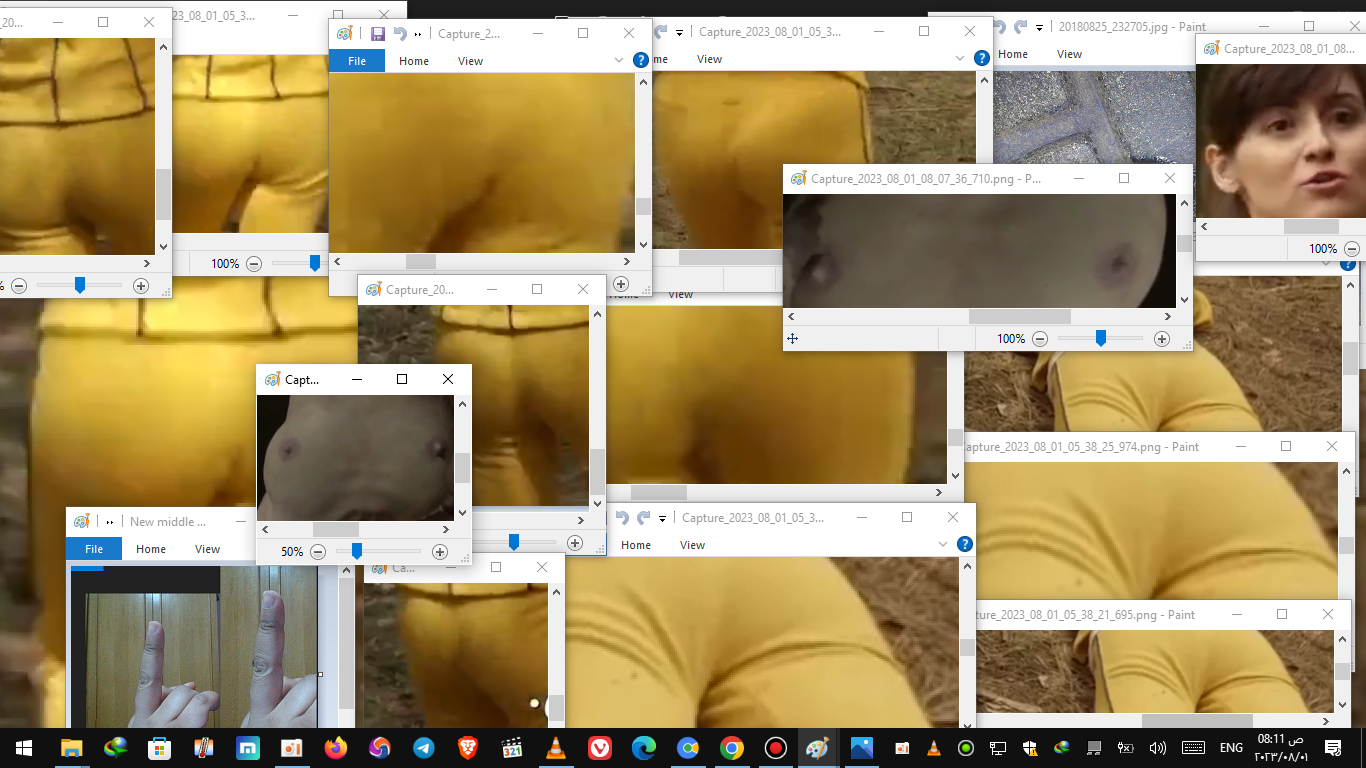This screenshot has width=1366, height=768.
Task: Expand the ribbon chevron beside Capture_2 window's Help
Action: (x=619, y=61)
